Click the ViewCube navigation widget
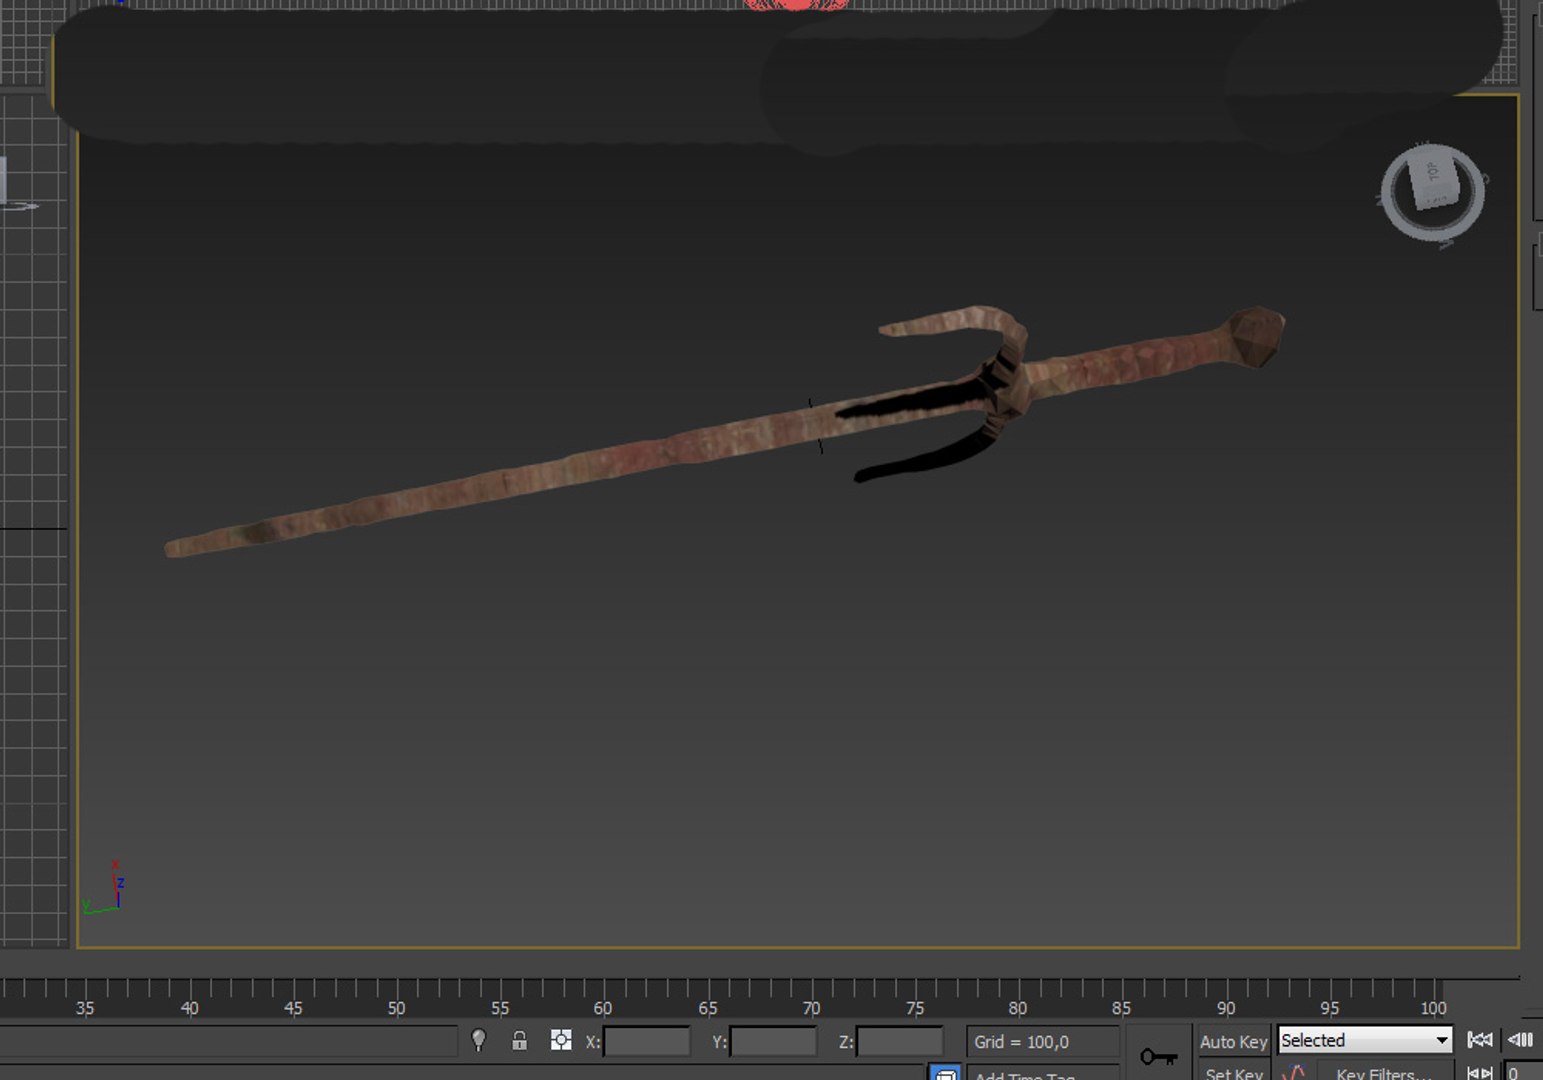Screen dimensions: 1543x1080 (1432, 194)
